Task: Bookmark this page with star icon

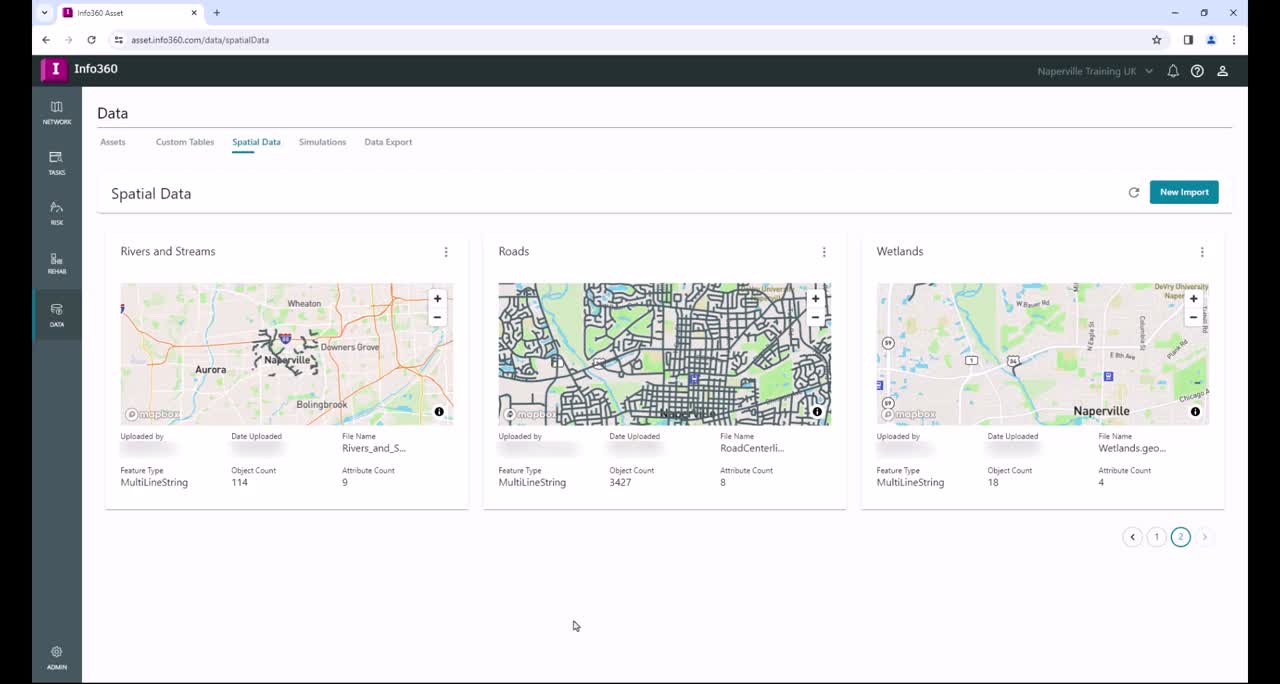Action: point(1157,40)
